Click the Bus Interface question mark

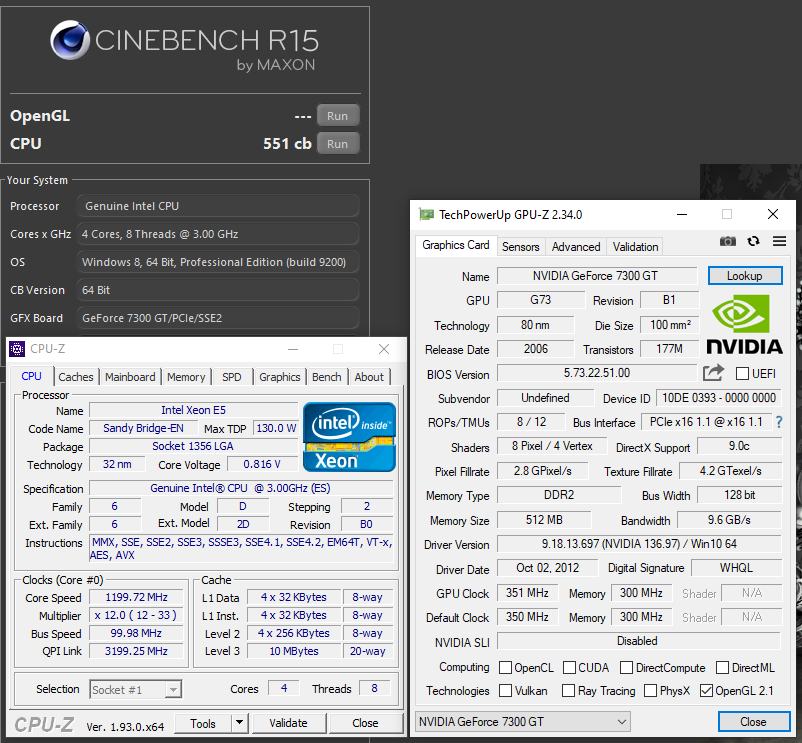click(778, 422)
